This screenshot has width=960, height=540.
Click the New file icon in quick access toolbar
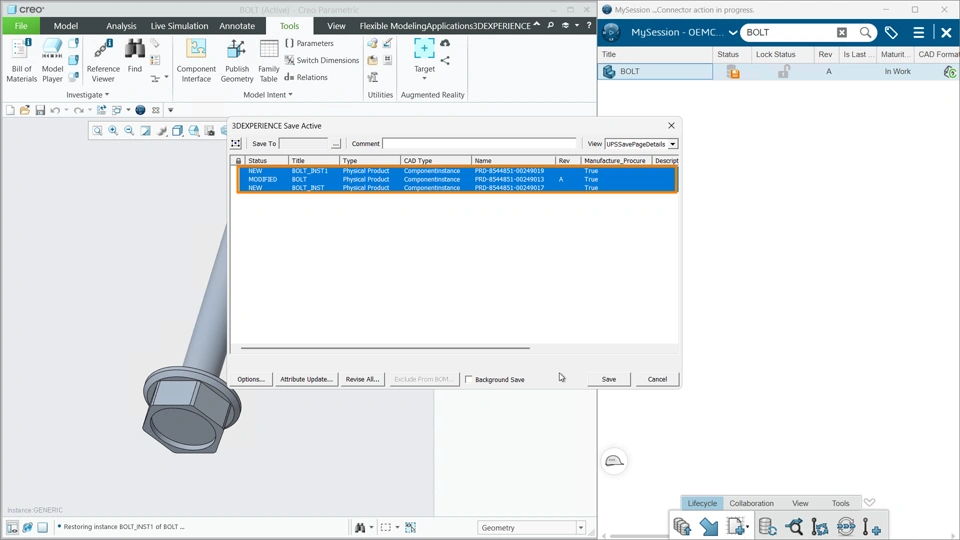[x=10, y=110]
